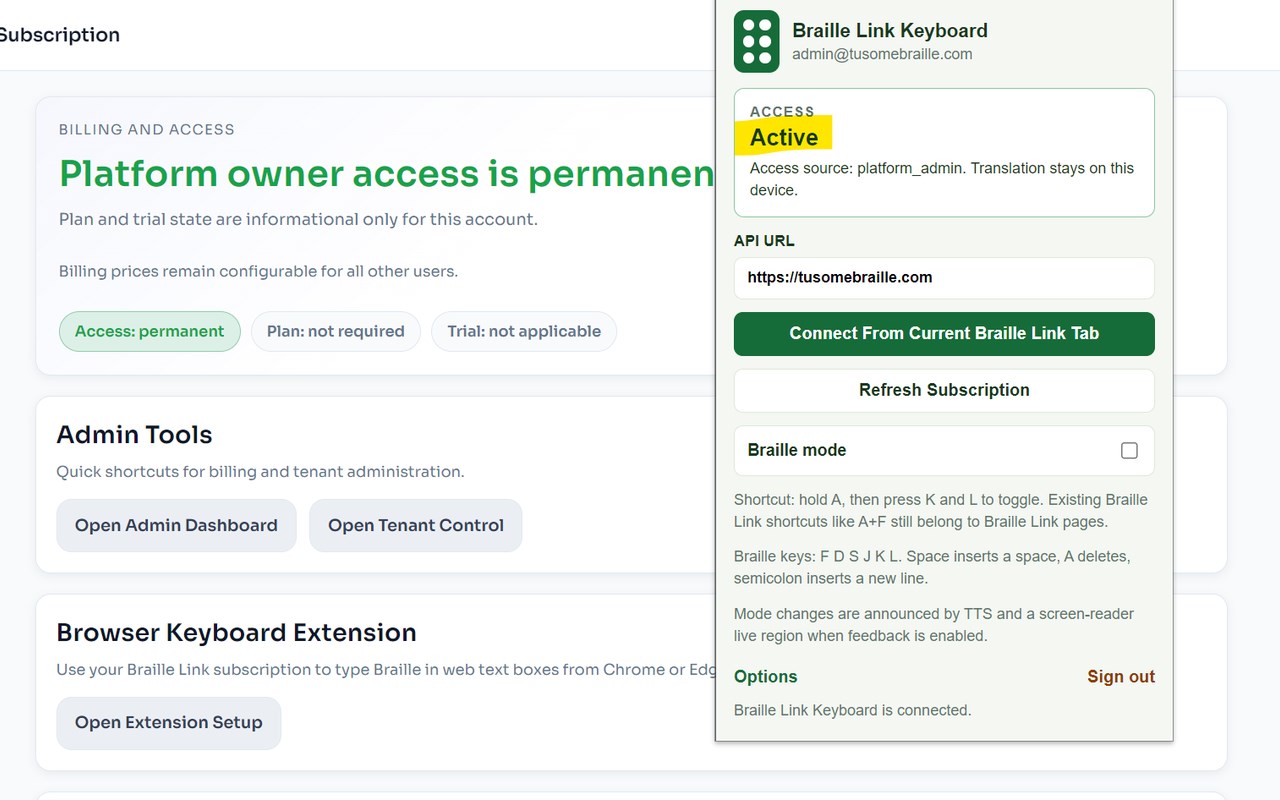1280x800 pixels.
Task: Click the 'Access source: platform_admin' description text
Action: pos(942,179)
